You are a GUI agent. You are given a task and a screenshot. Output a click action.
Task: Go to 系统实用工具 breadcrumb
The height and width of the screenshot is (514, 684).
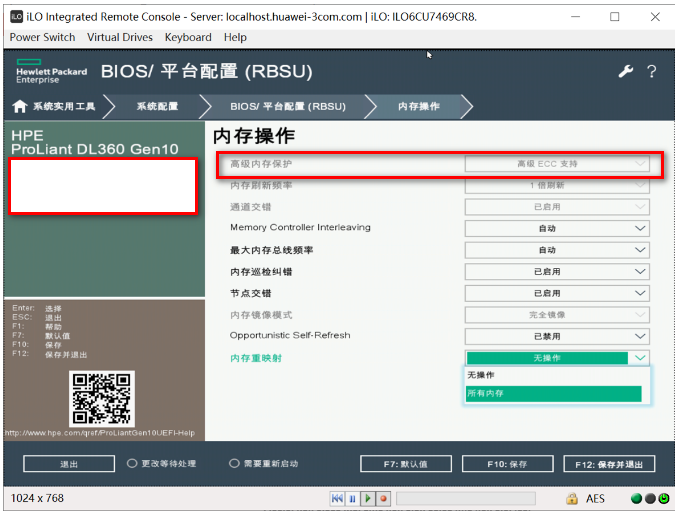coord(64,106)
